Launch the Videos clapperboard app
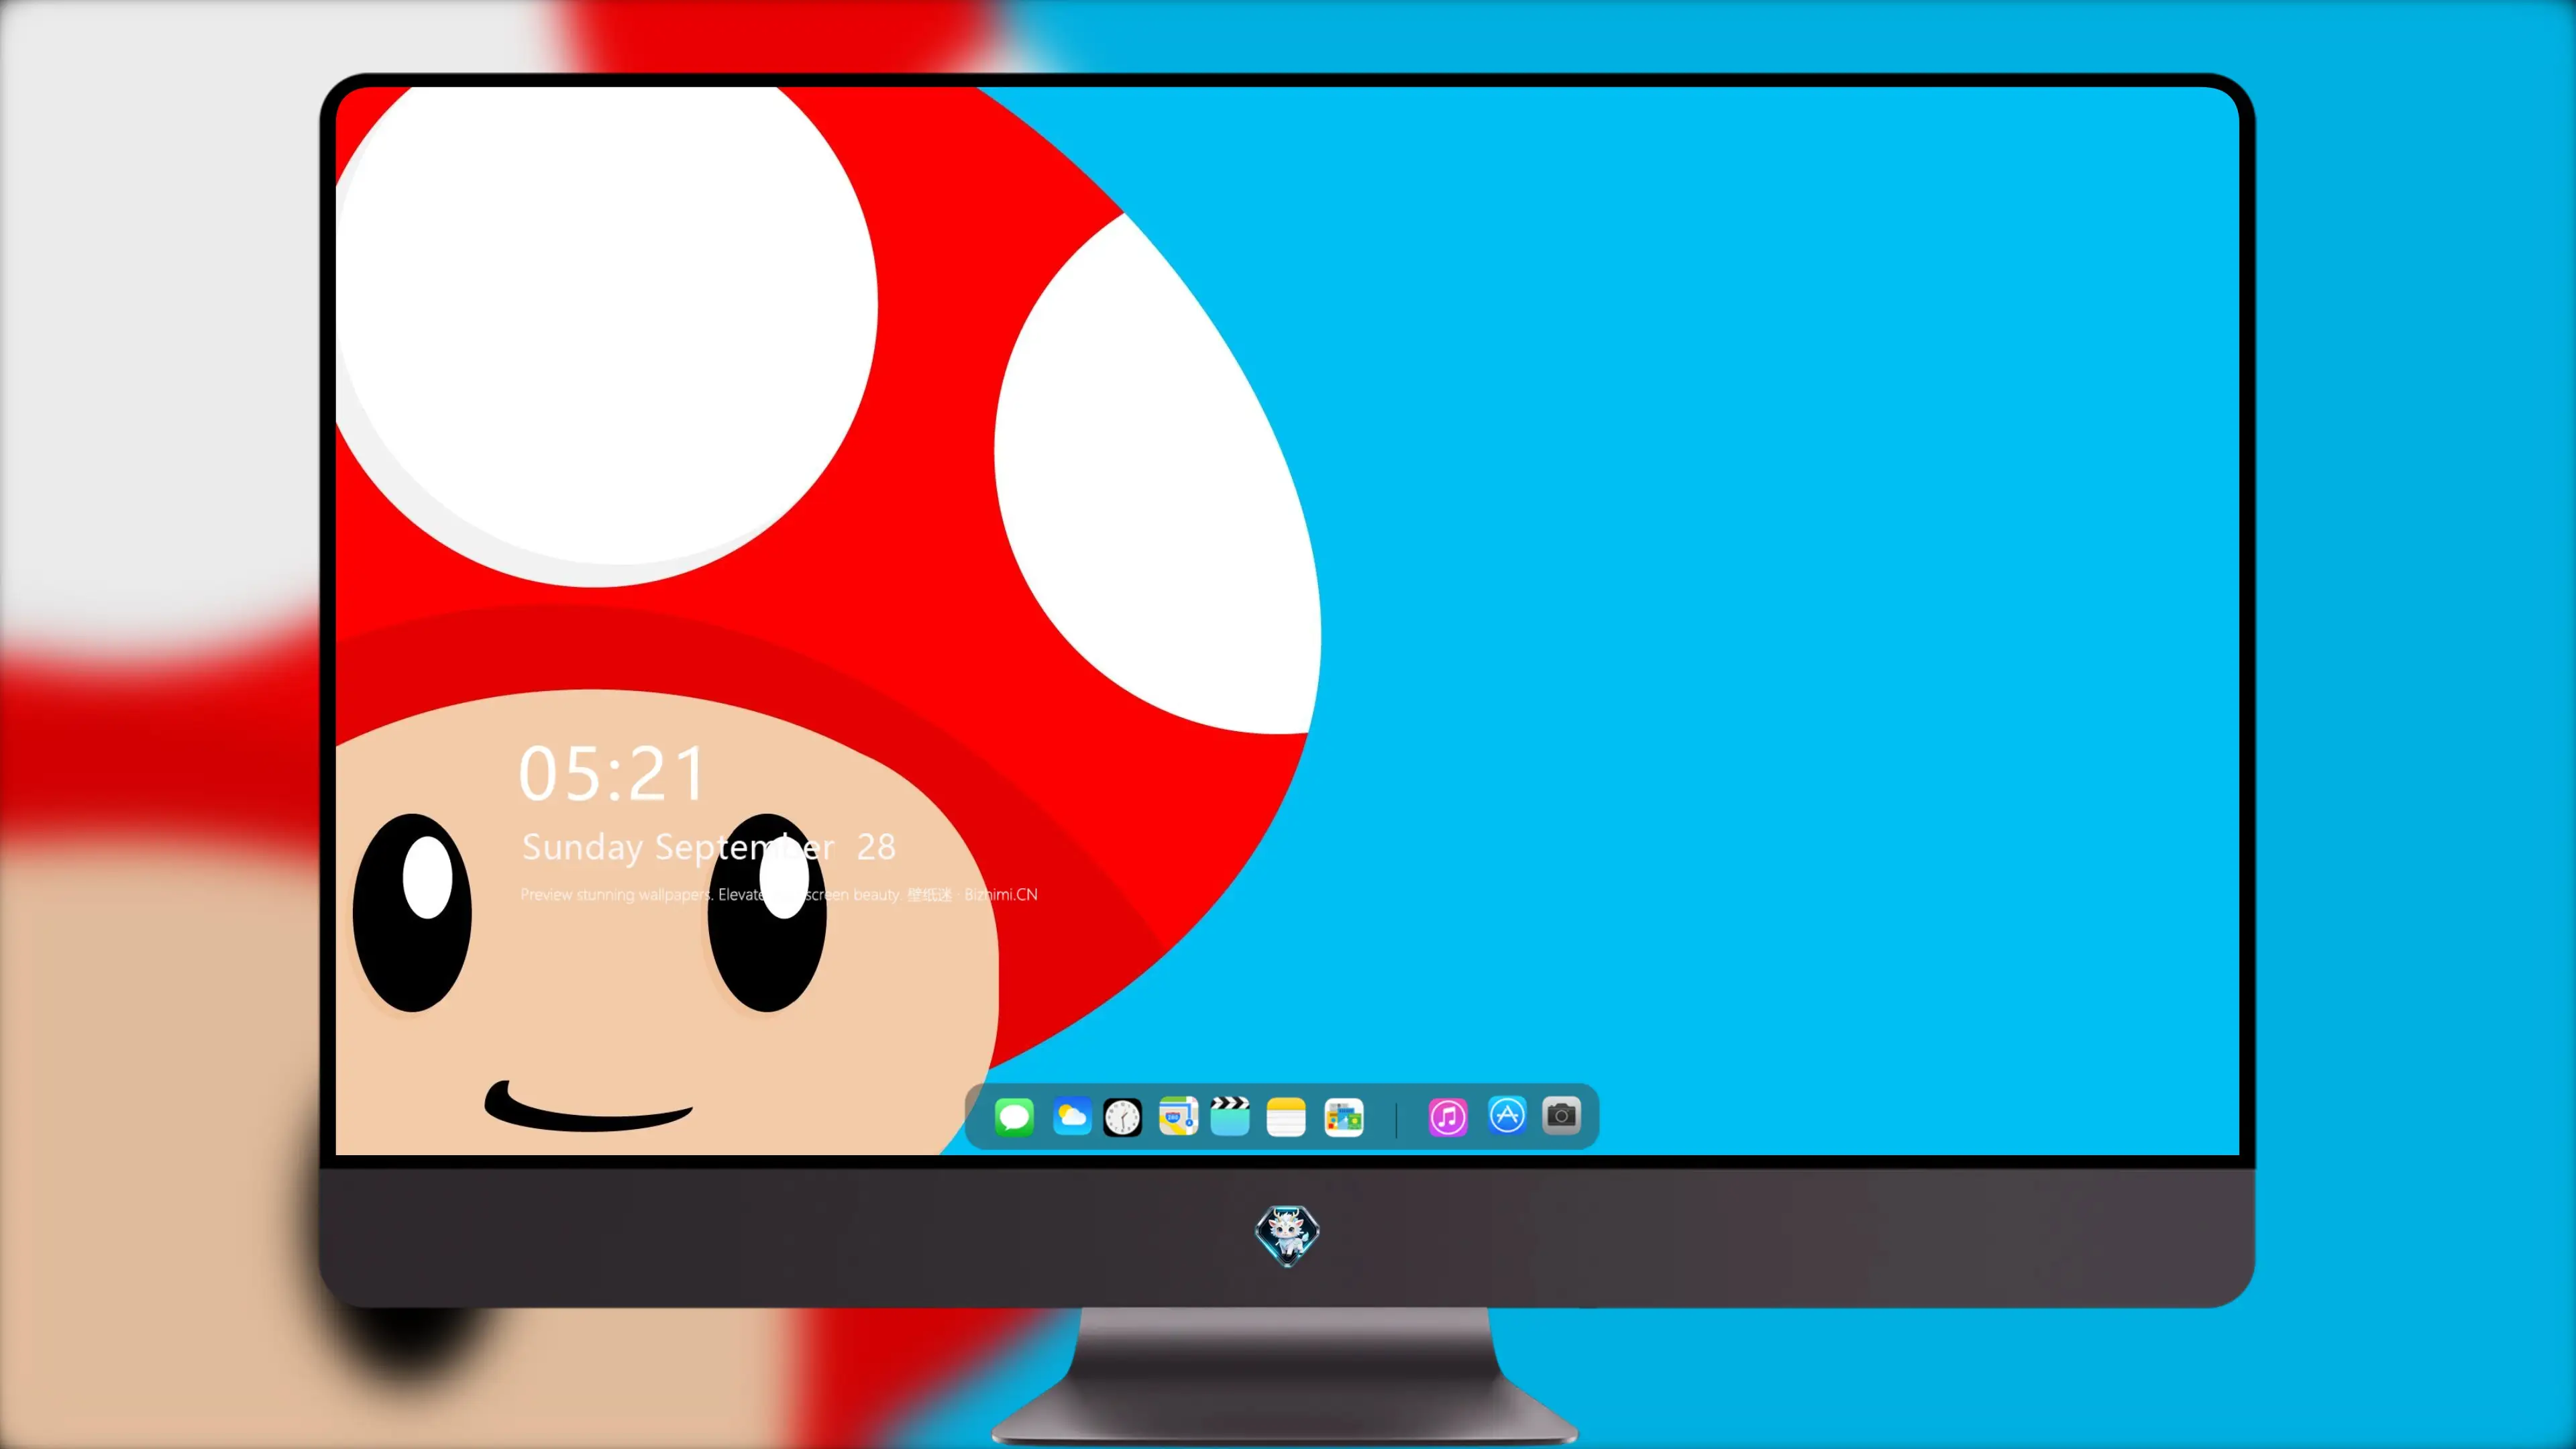2576x1449 pixels. pos(1230,1116)
